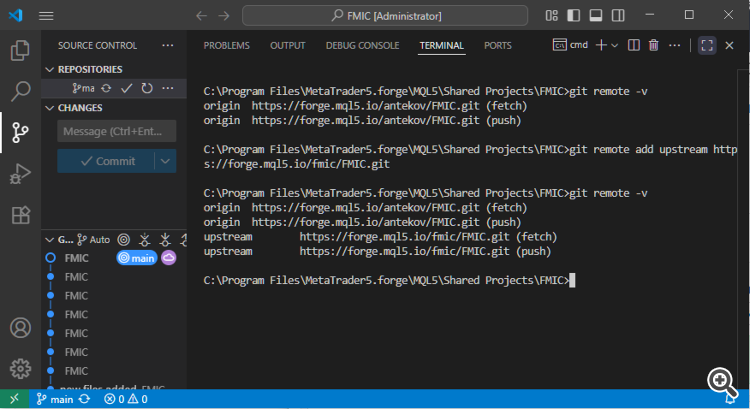Open more actions for the repository row
Viewport: 750px width, 409px height.
(167, 88)
